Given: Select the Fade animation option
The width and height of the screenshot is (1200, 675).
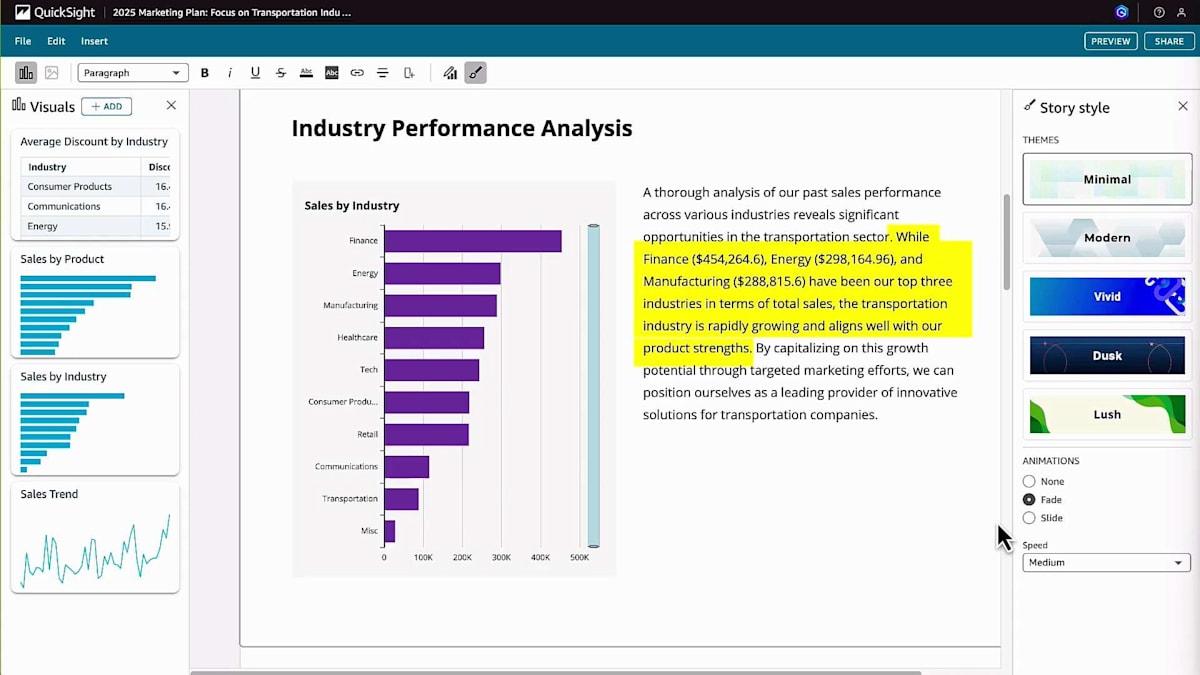Looking at the screenshot, I should pyautogui.click(x=1029, y=499).
